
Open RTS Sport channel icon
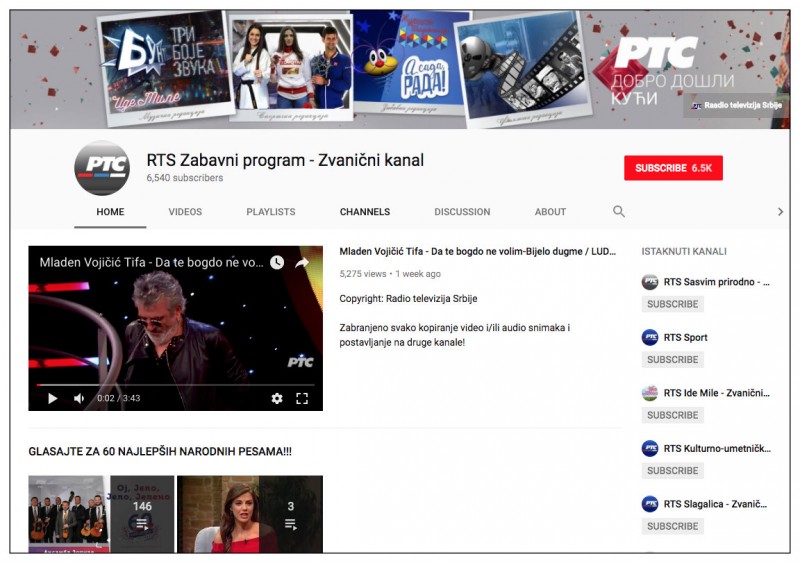(x=649, y=337)
